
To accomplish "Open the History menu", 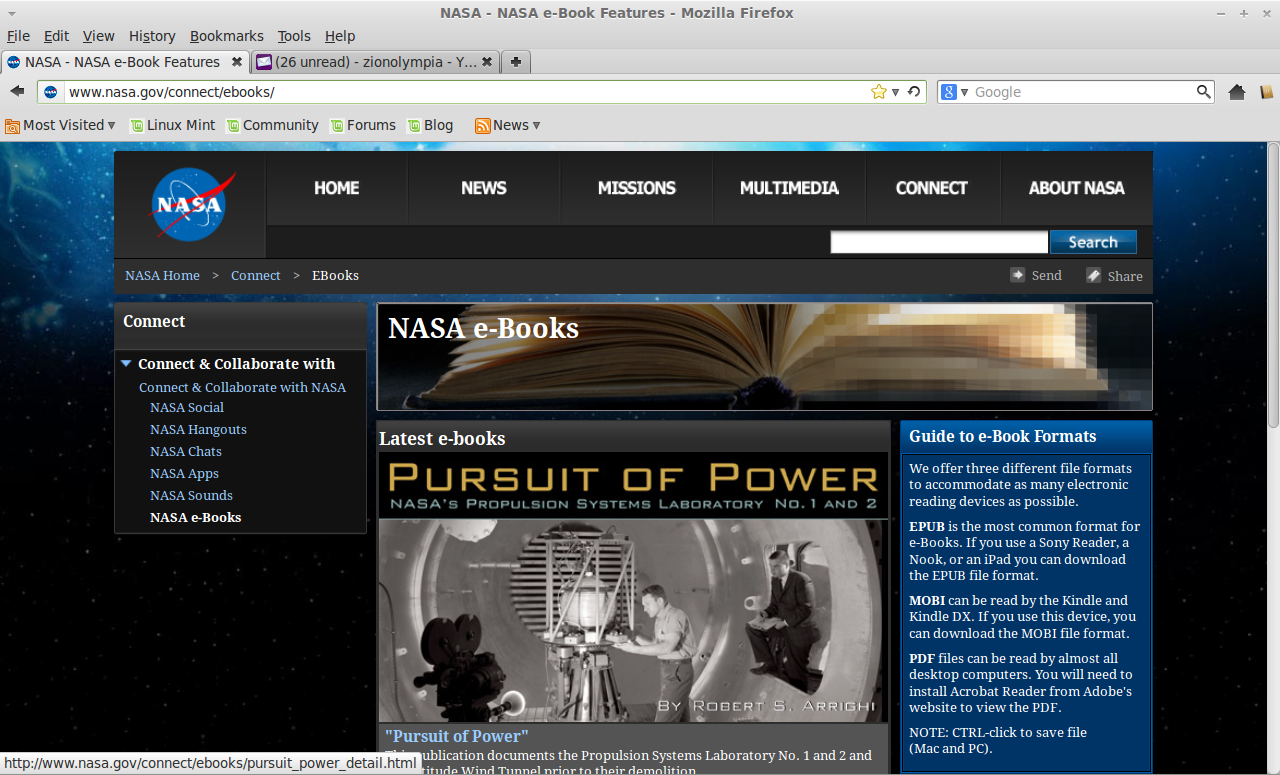I will click(152, 36).
